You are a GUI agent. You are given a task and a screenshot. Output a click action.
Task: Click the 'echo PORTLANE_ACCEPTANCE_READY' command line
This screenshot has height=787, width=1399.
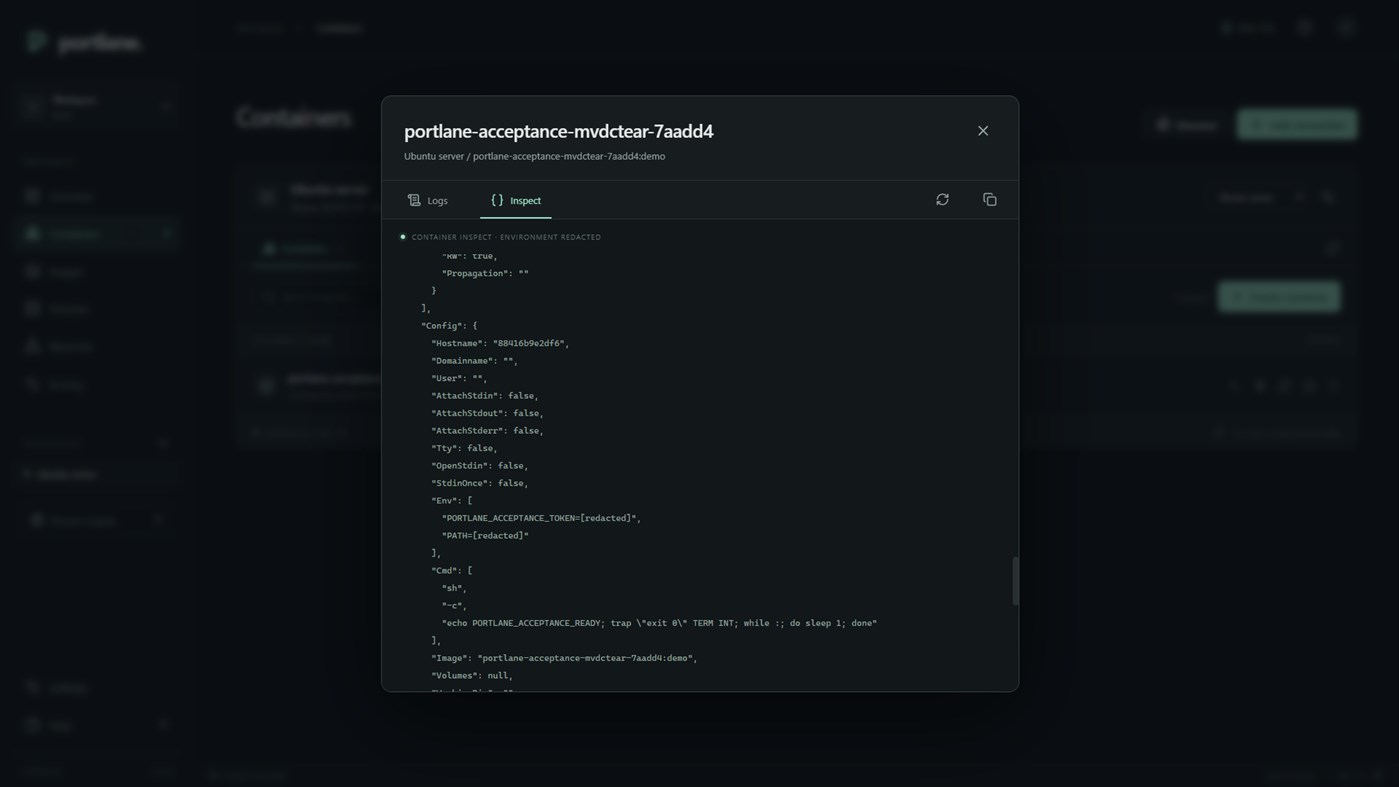[659, 623]
